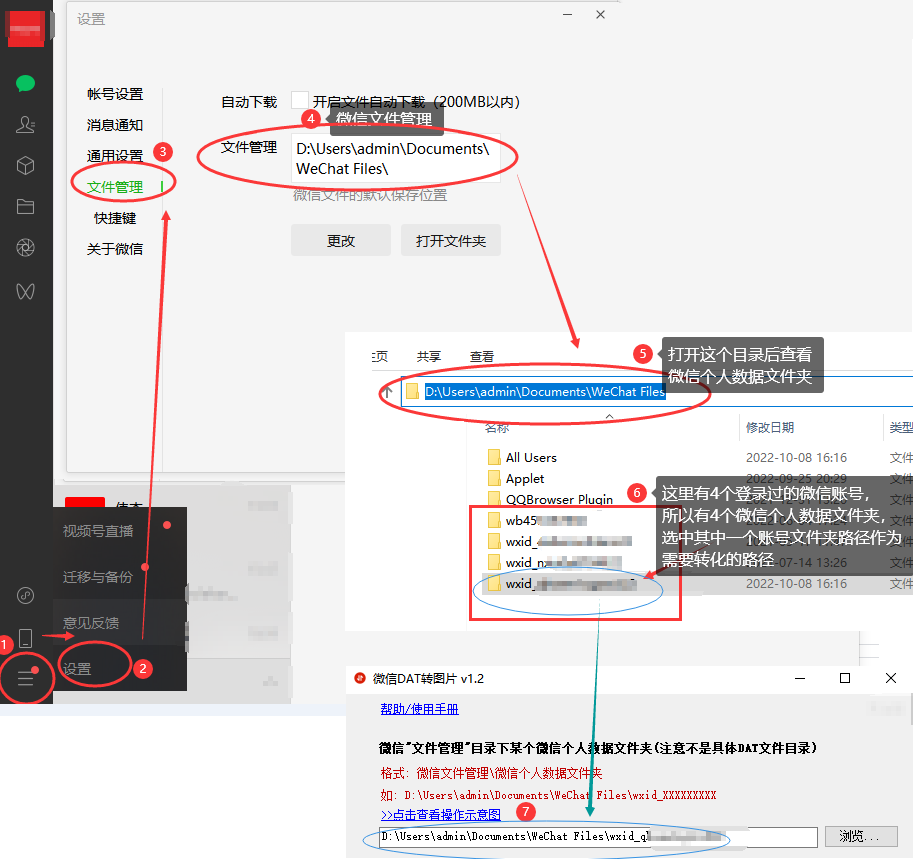Select 消息通知 settings tab
The height and width of the screenshot is (859, 913).
115,125
